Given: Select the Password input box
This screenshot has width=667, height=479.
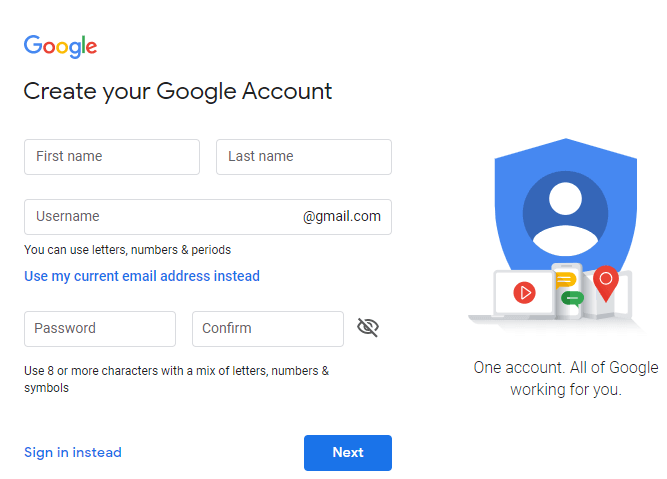Looking at the screenshot, I should click(100, 328).
